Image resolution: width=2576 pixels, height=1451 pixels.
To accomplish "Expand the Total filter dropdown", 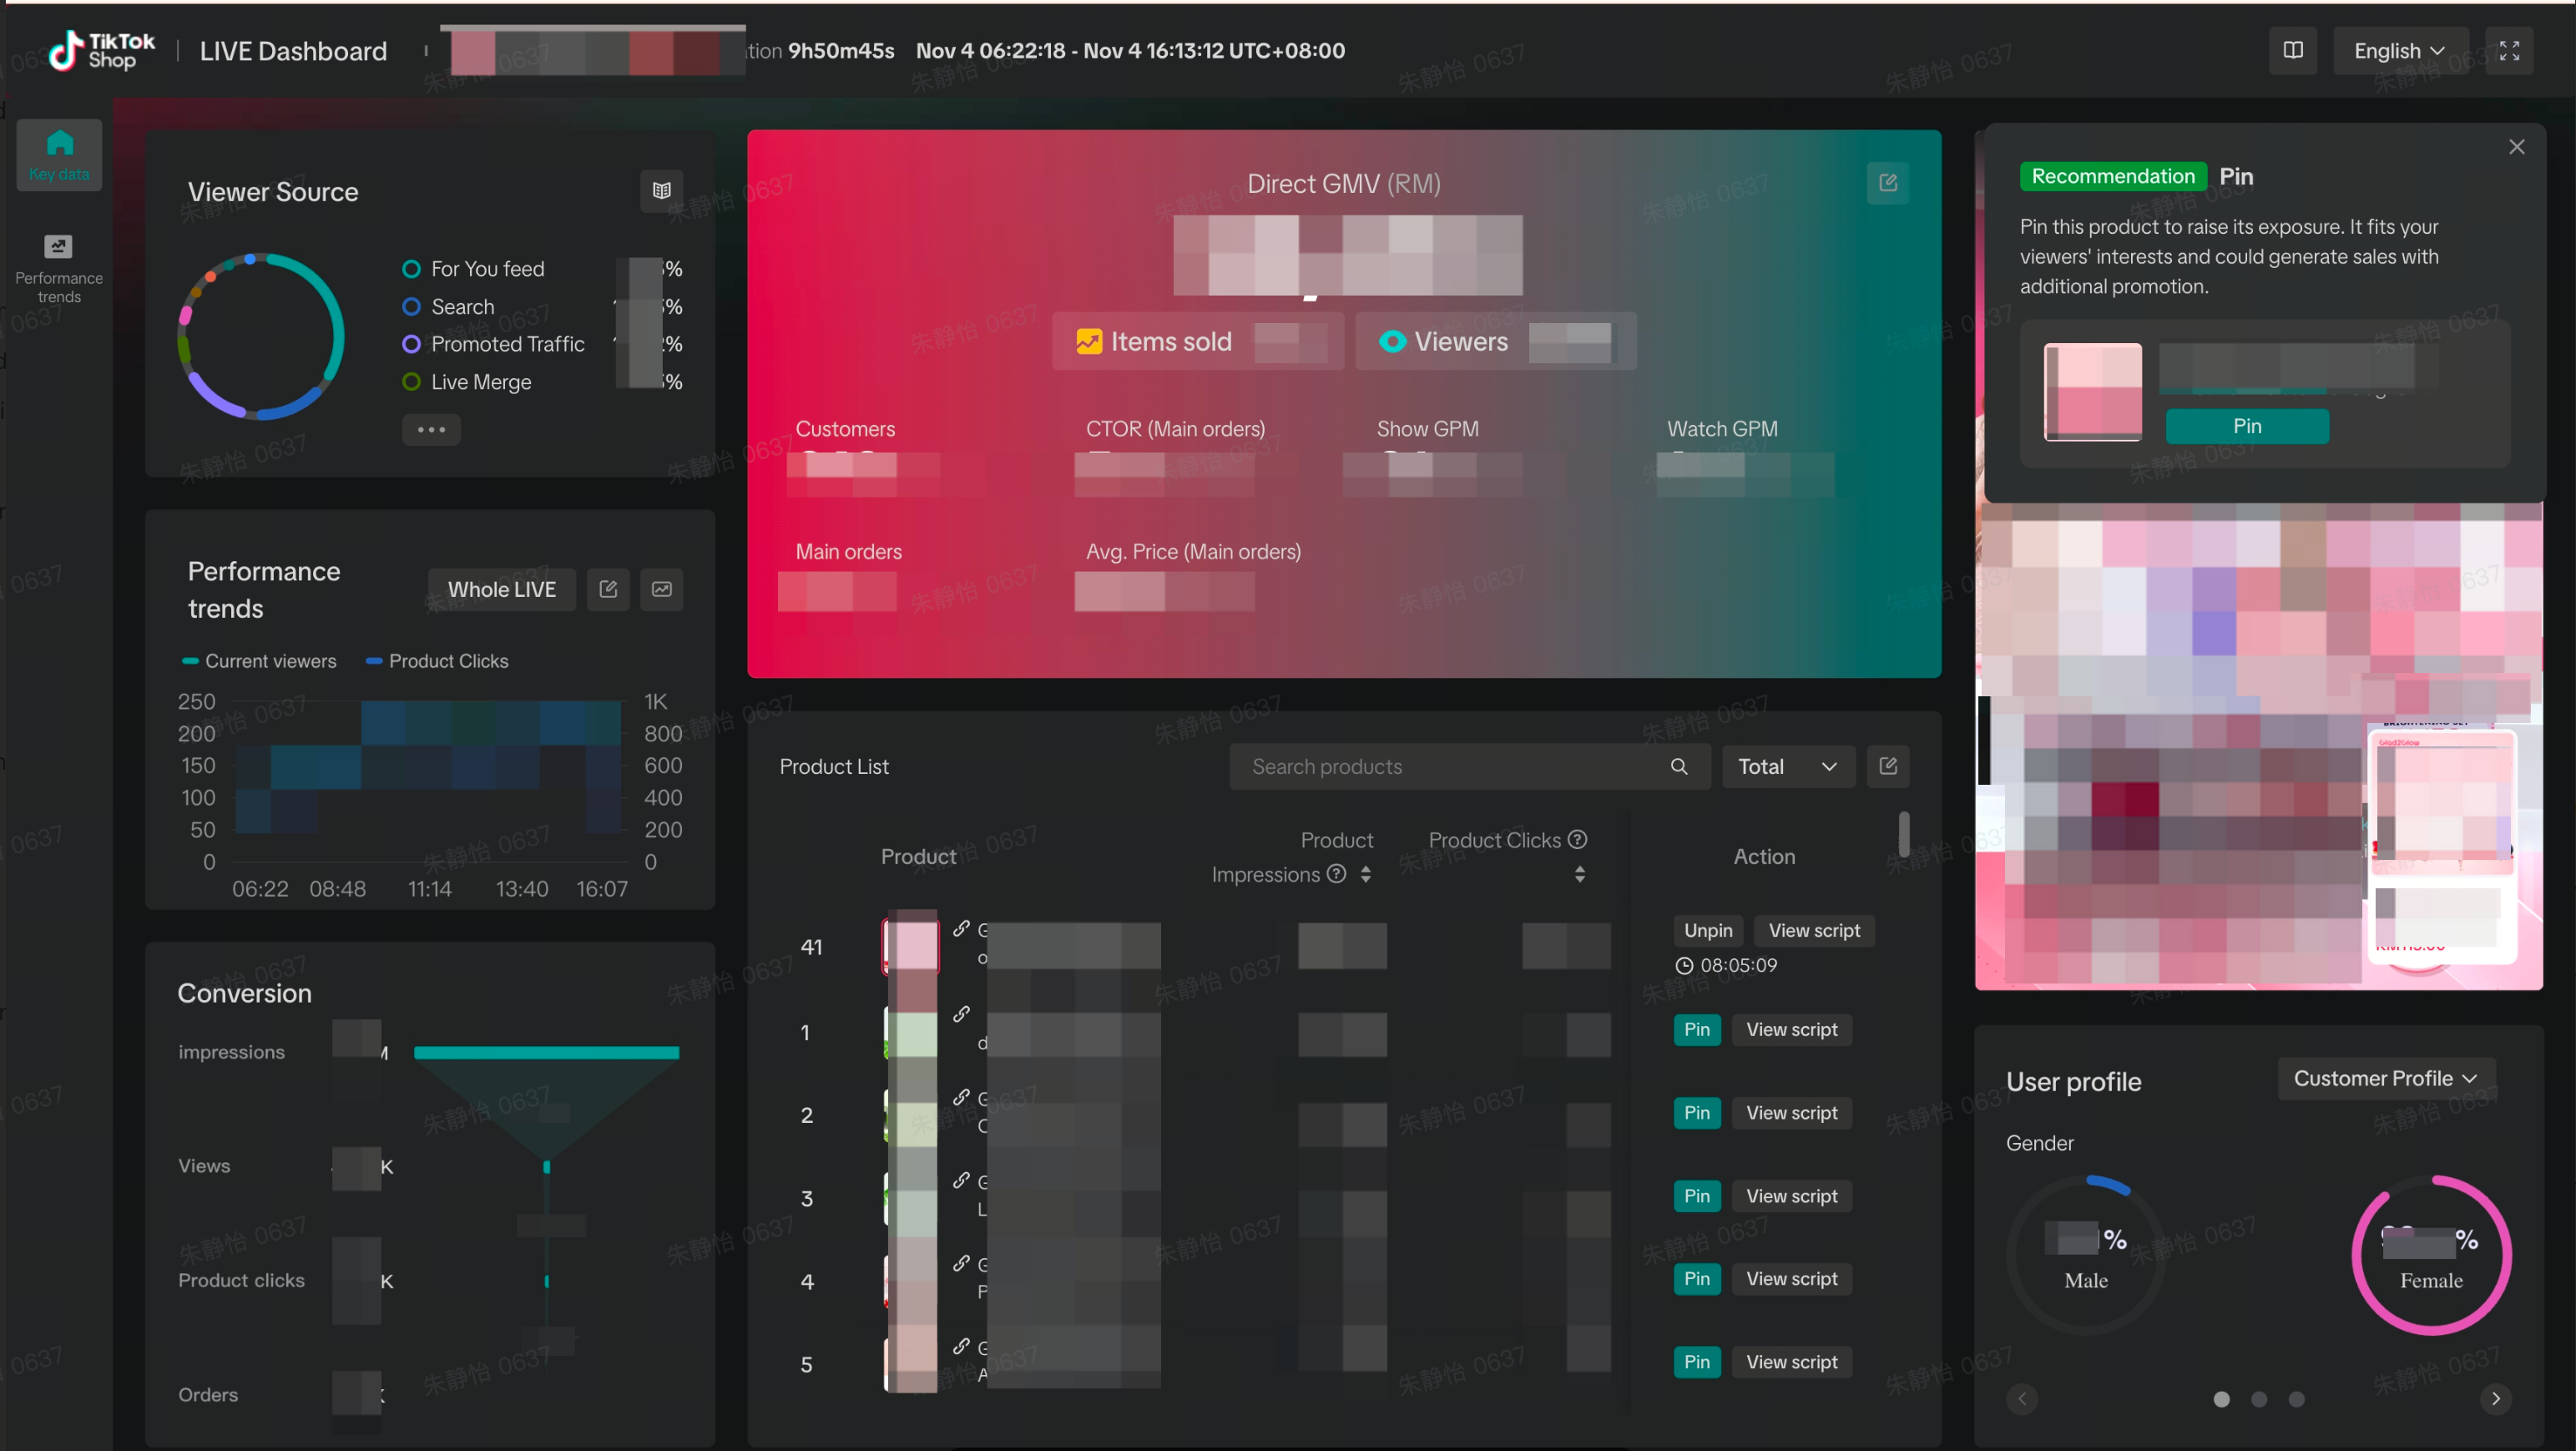I will click(x=1787, y=766).
